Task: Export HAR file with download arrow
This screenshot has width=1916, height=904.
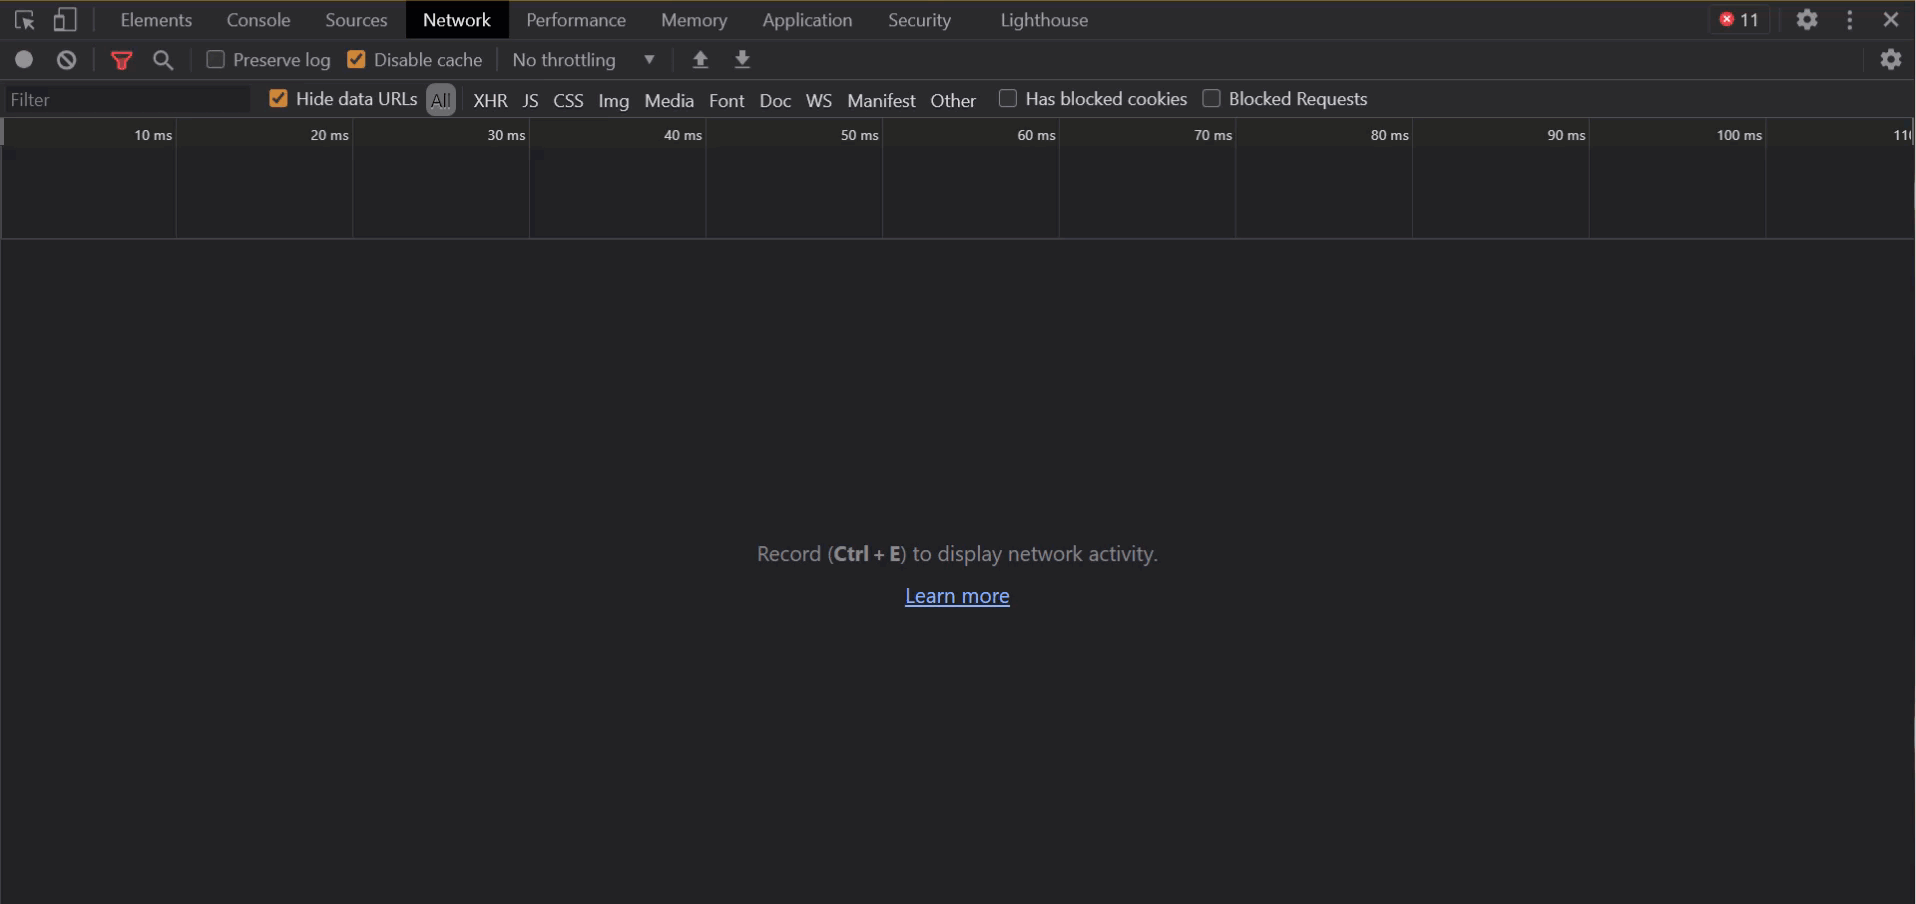Action: 742,60
